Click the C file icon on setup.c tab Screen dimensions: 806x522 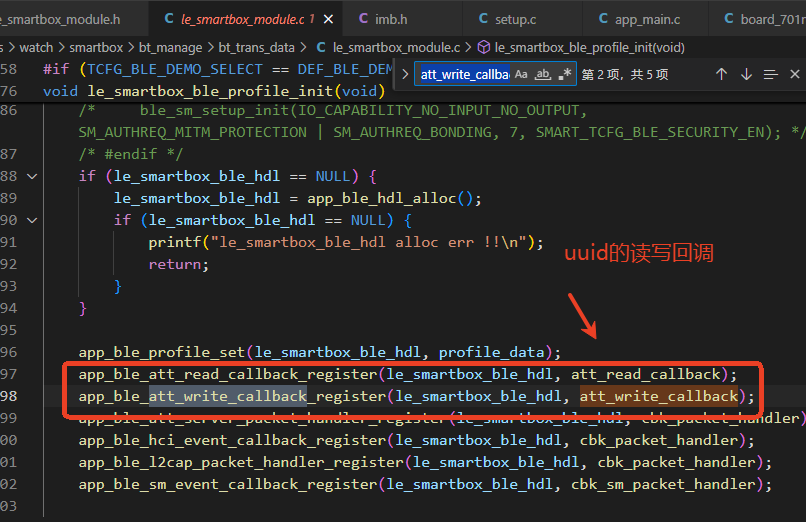click(483, 19)
